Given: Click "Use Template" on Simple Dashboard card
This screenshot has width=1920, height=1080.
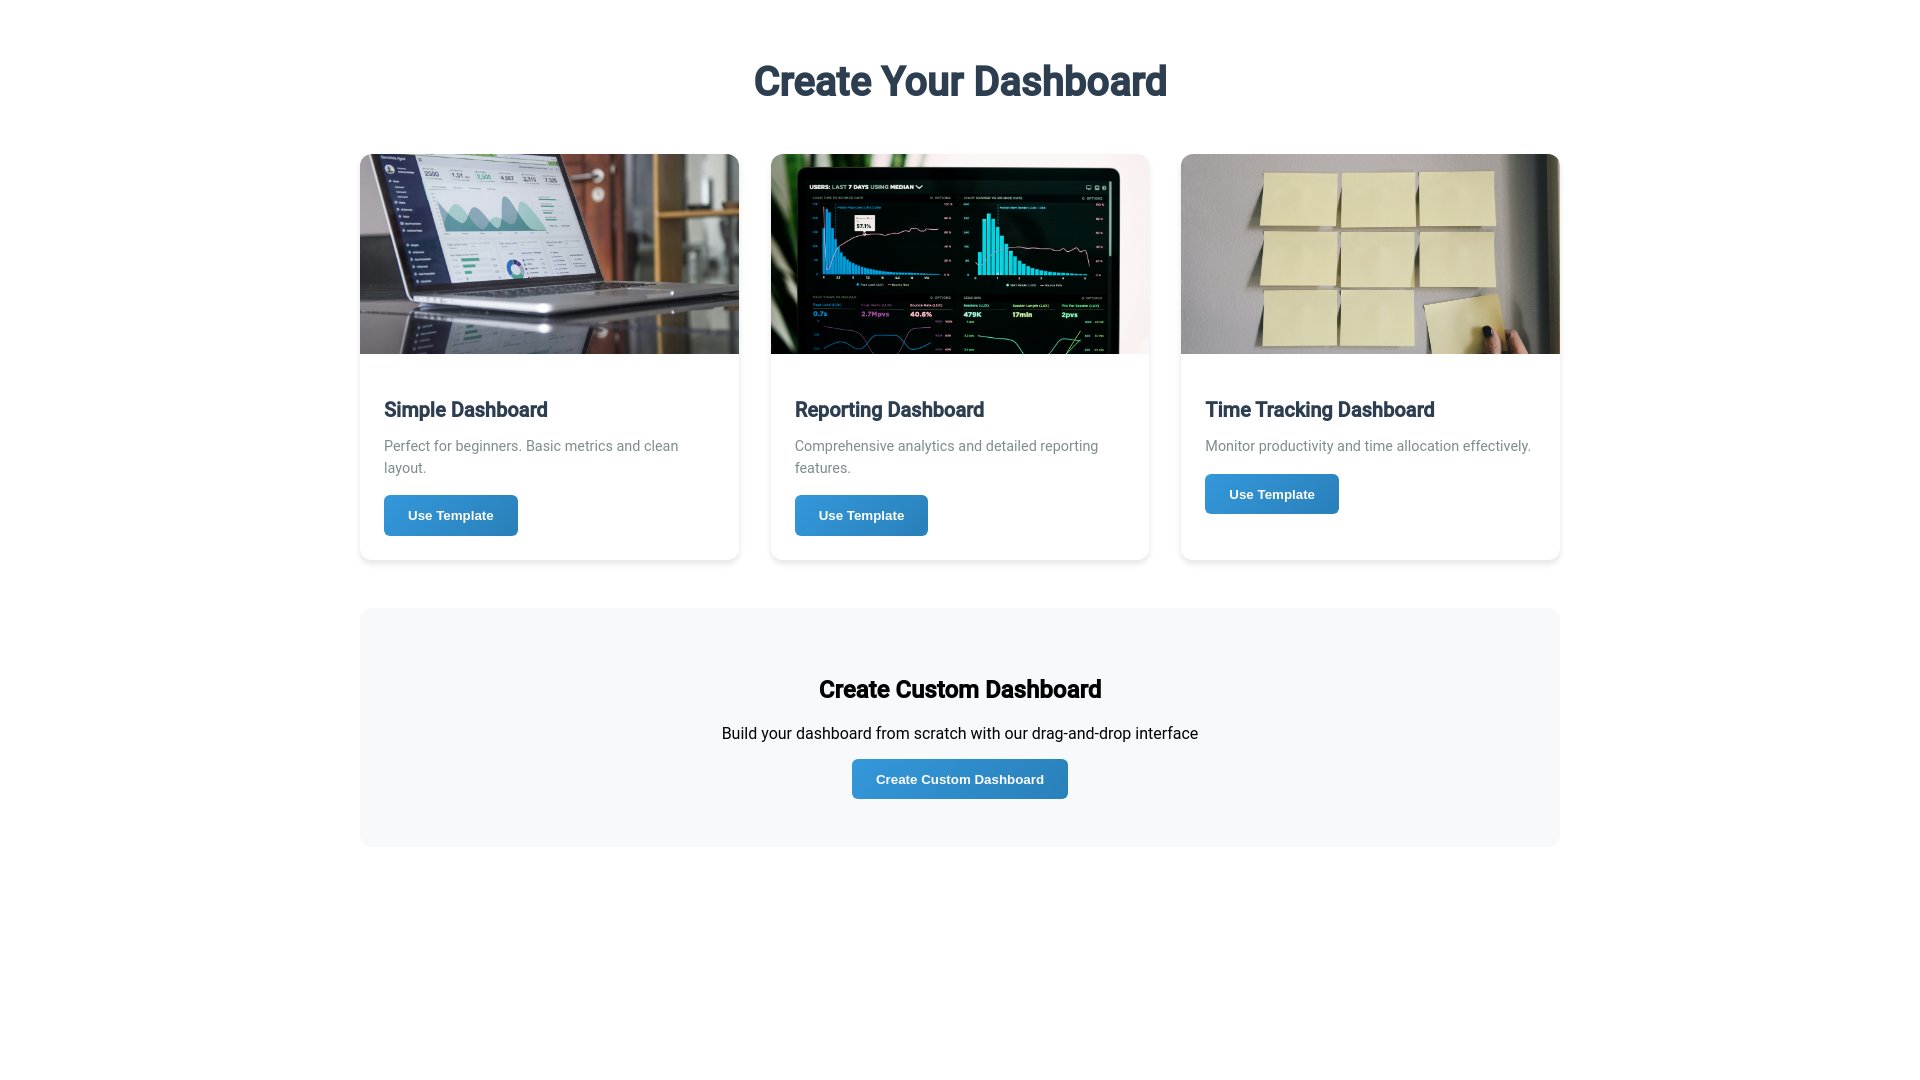Looking at the screenshot, I should click(x=450, y=515).
